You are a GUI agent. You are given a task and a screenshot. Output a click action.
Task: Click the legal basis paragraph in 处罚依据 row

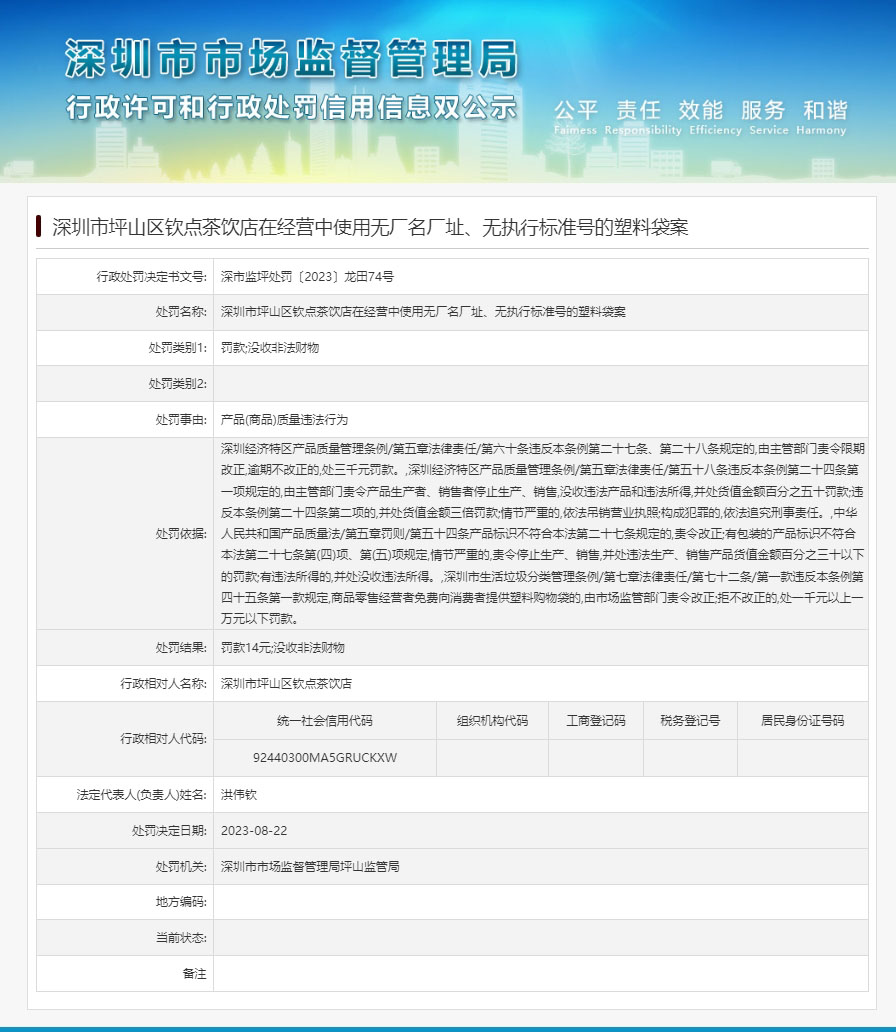pyautogui.click(x=542, y=534)
